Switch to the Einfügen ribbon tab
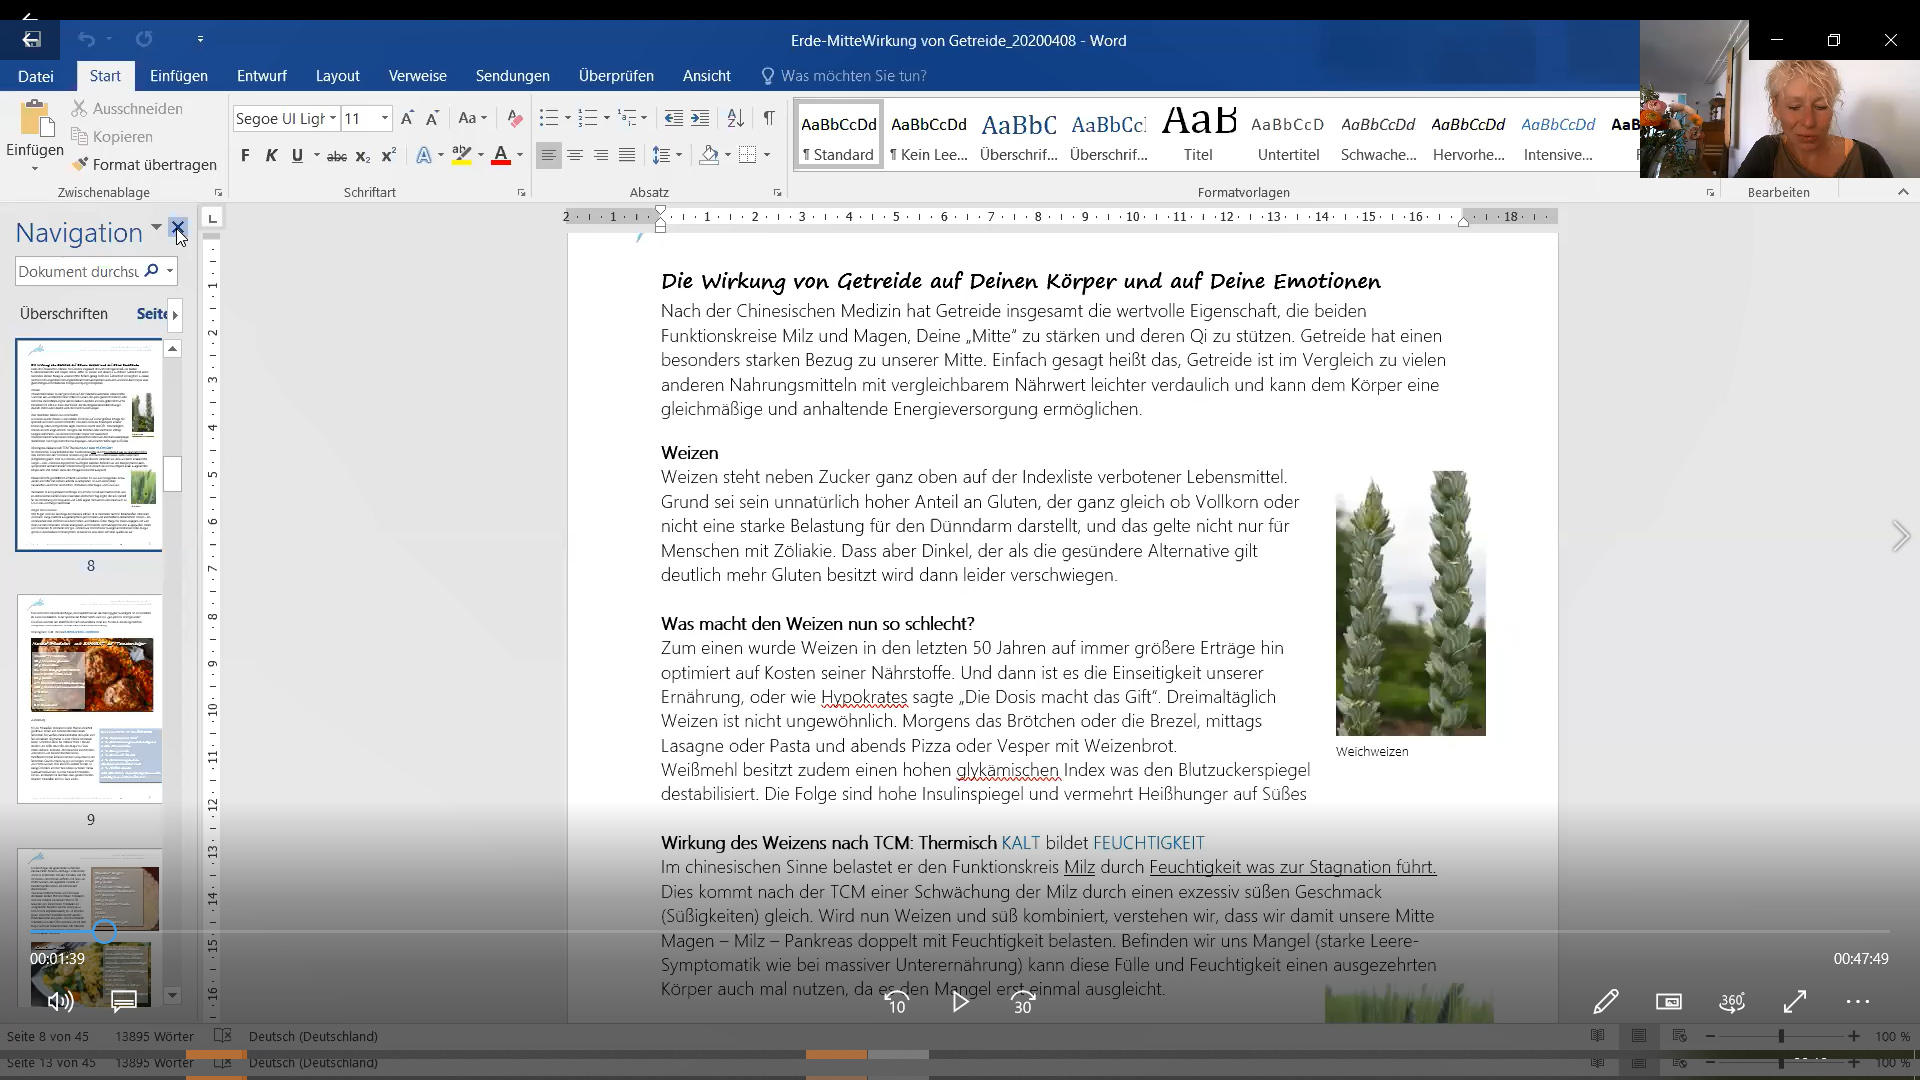The image size is (1920, 1080). point(179,76)
